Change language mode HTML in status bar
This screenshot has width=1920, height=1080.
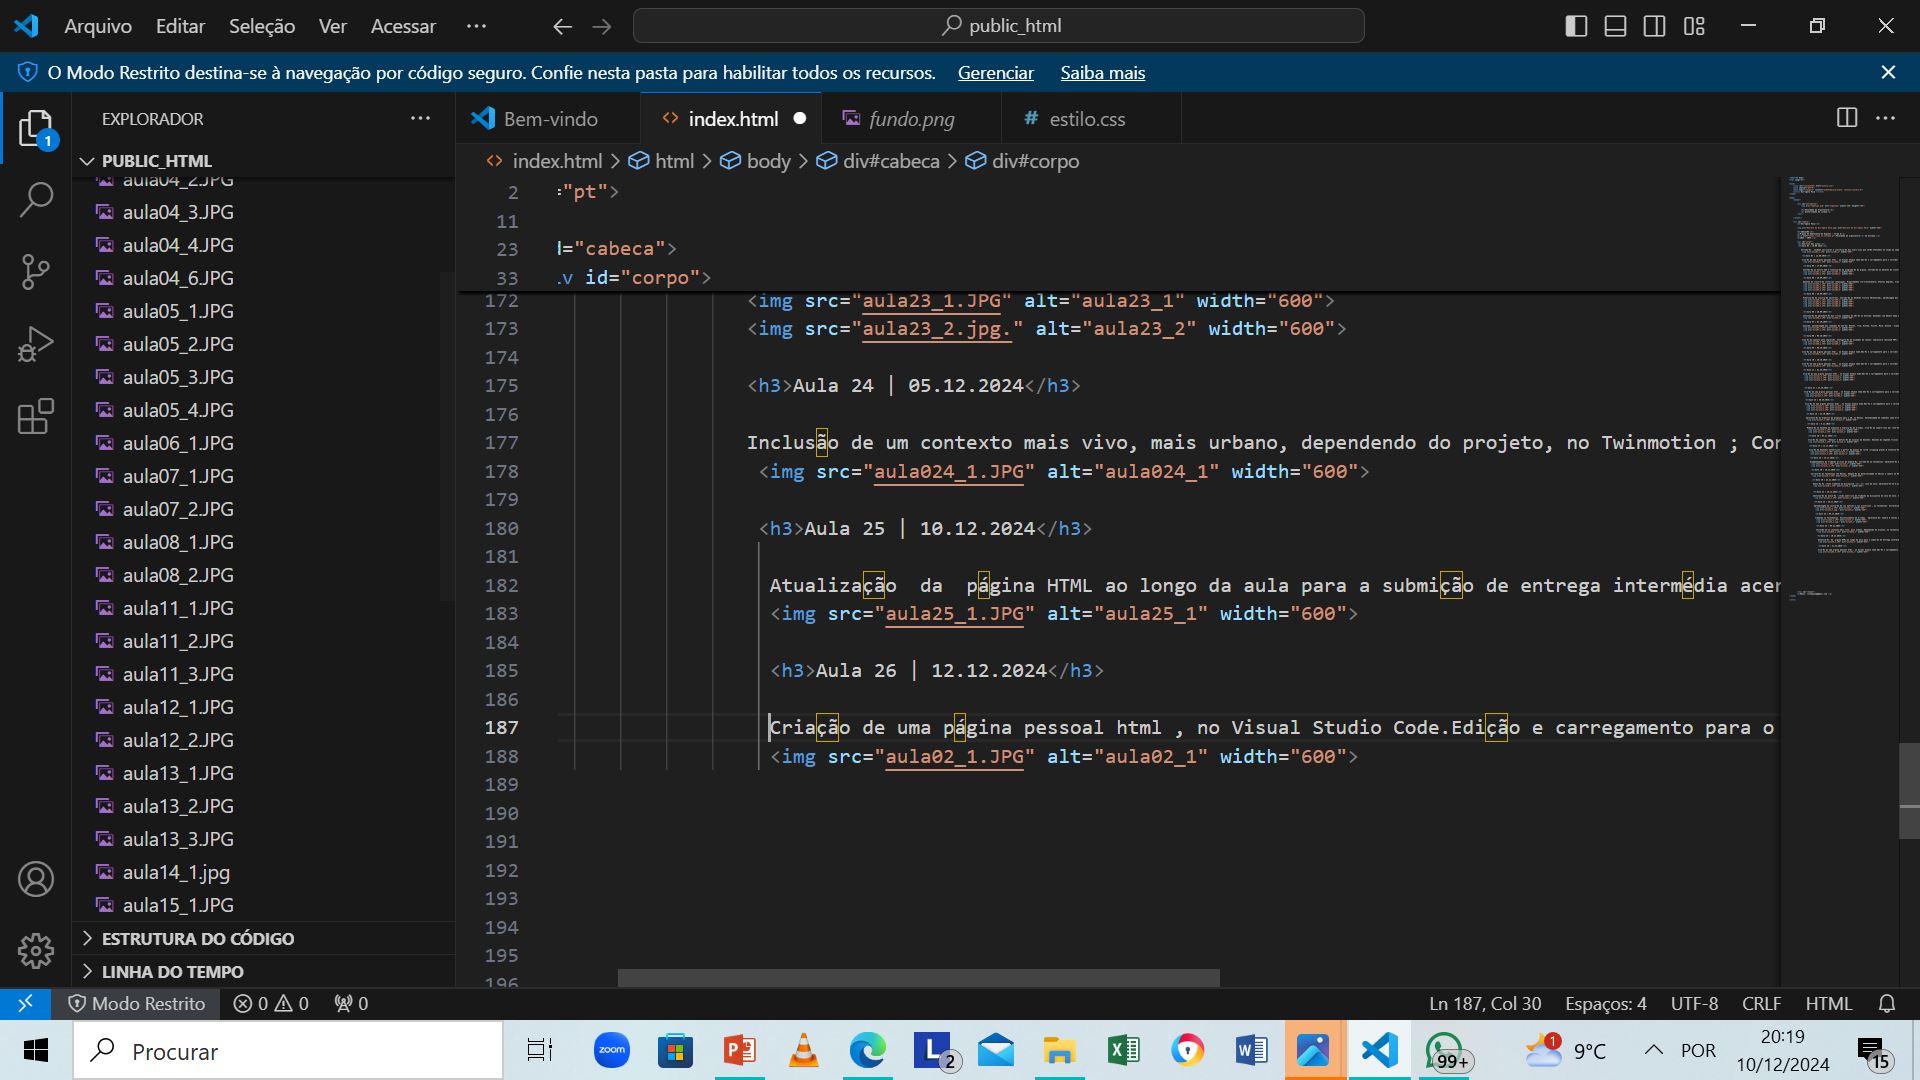coord(1828,1003)
